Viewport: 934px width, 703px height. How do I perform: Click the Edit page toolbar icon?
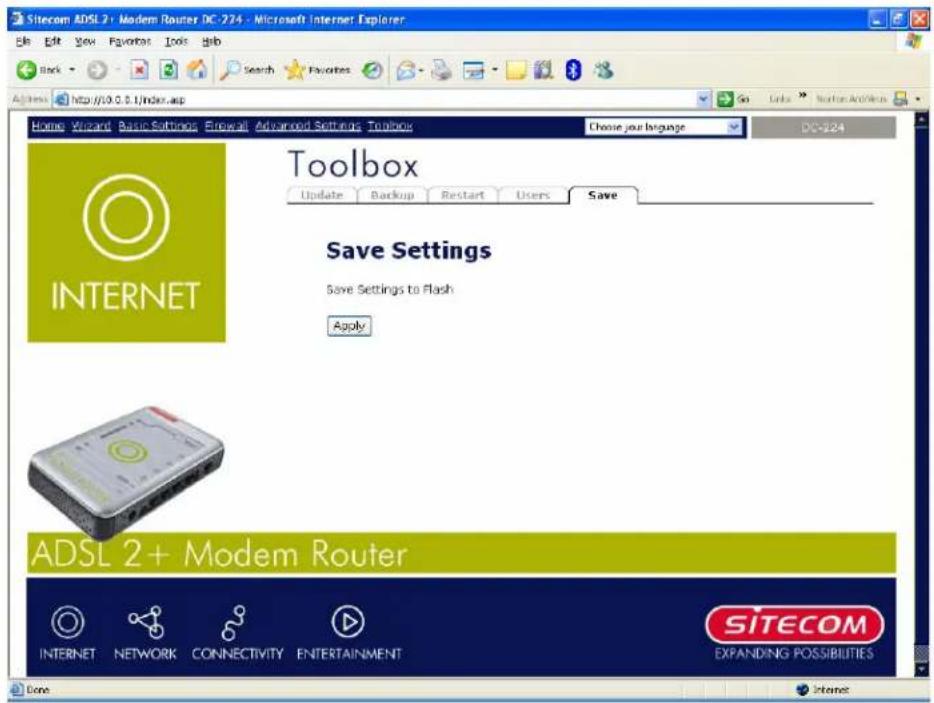474,71
